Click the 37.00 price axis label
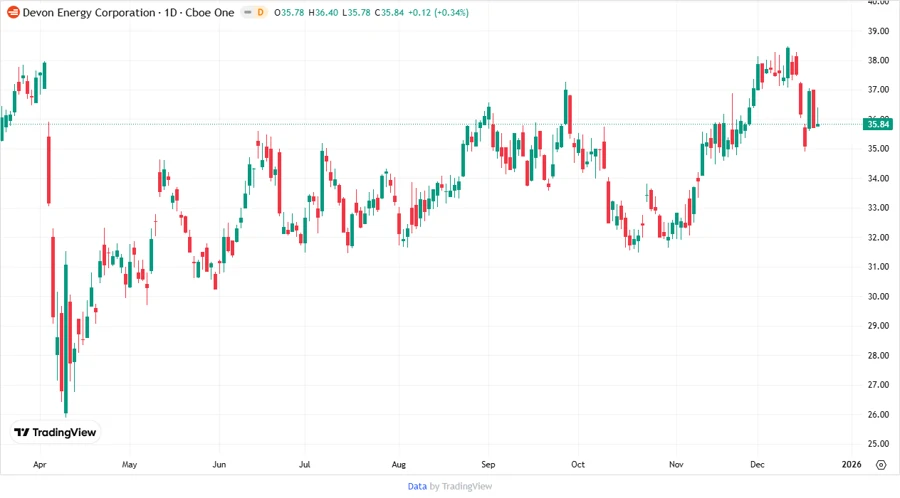This screenshot has width=900, height=498. click(x=878, y=90)
